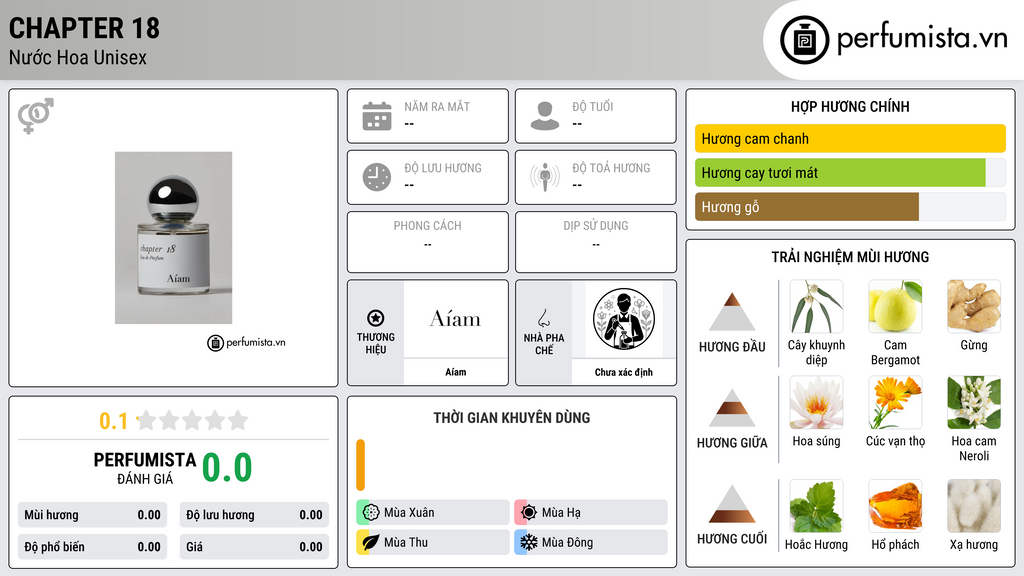
Task: Click the perfumista.vn site name in header
Action: point(922,38)
